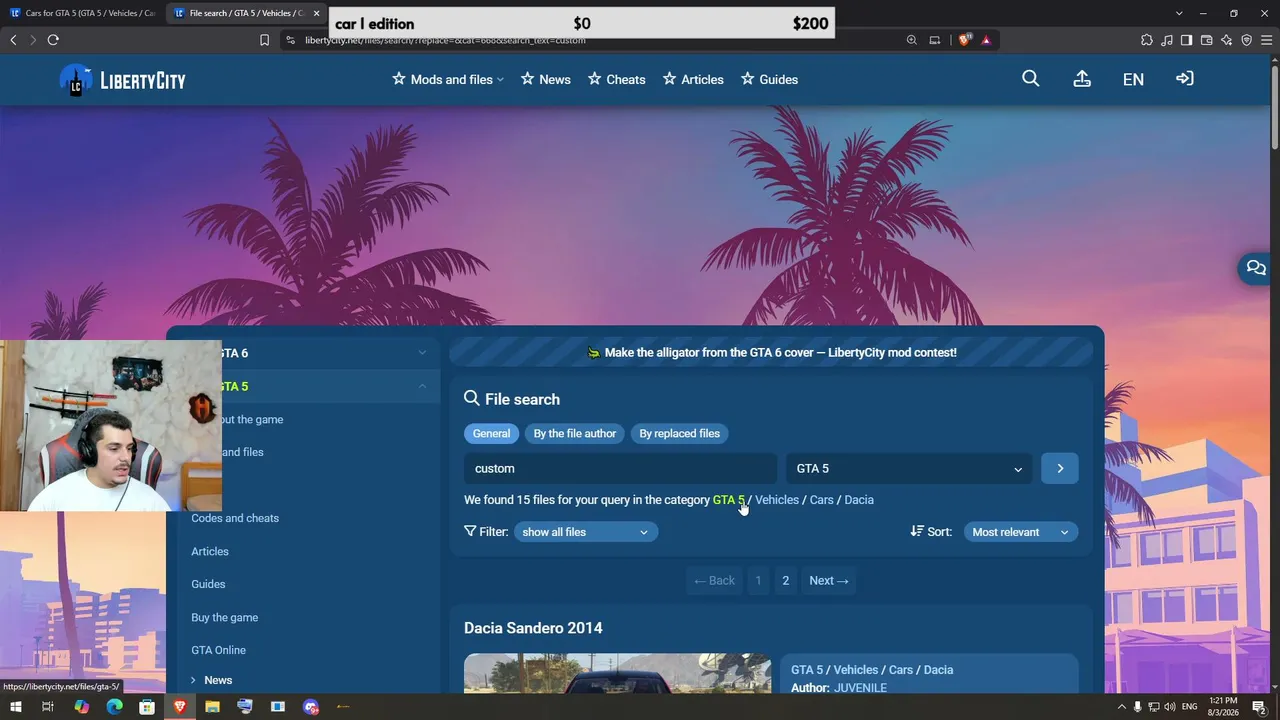Select 'By the file author' search mode
Image resolution: width=1280 pixels, height=720 pixels.
(575, 433)
